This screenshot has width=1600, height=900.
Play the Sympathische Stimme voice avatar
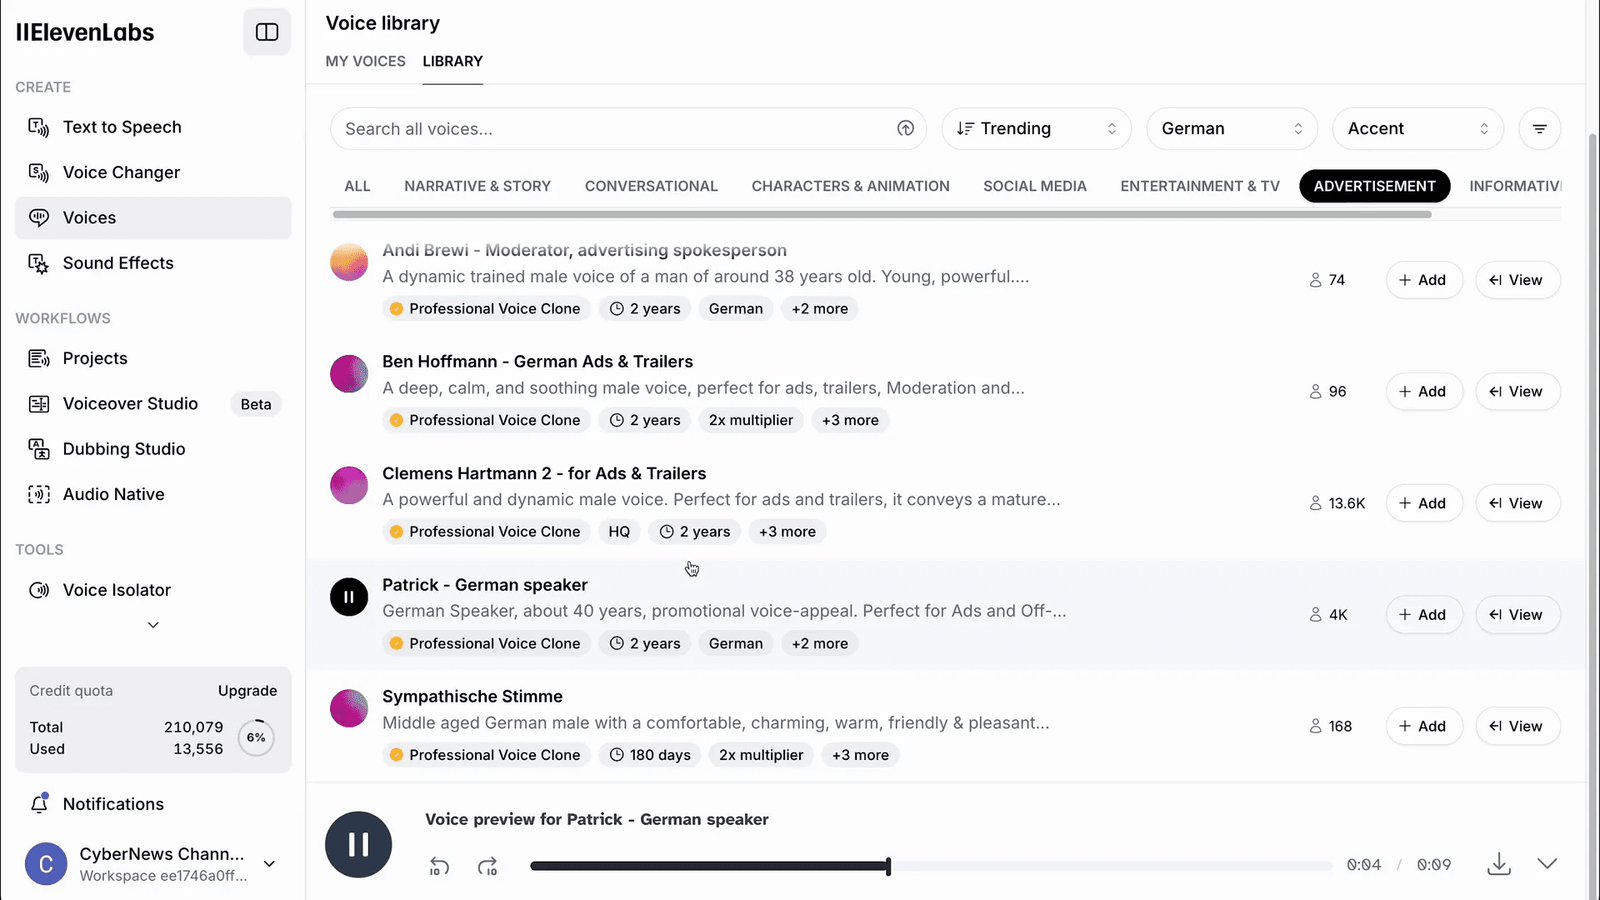[x=349, y=708]
